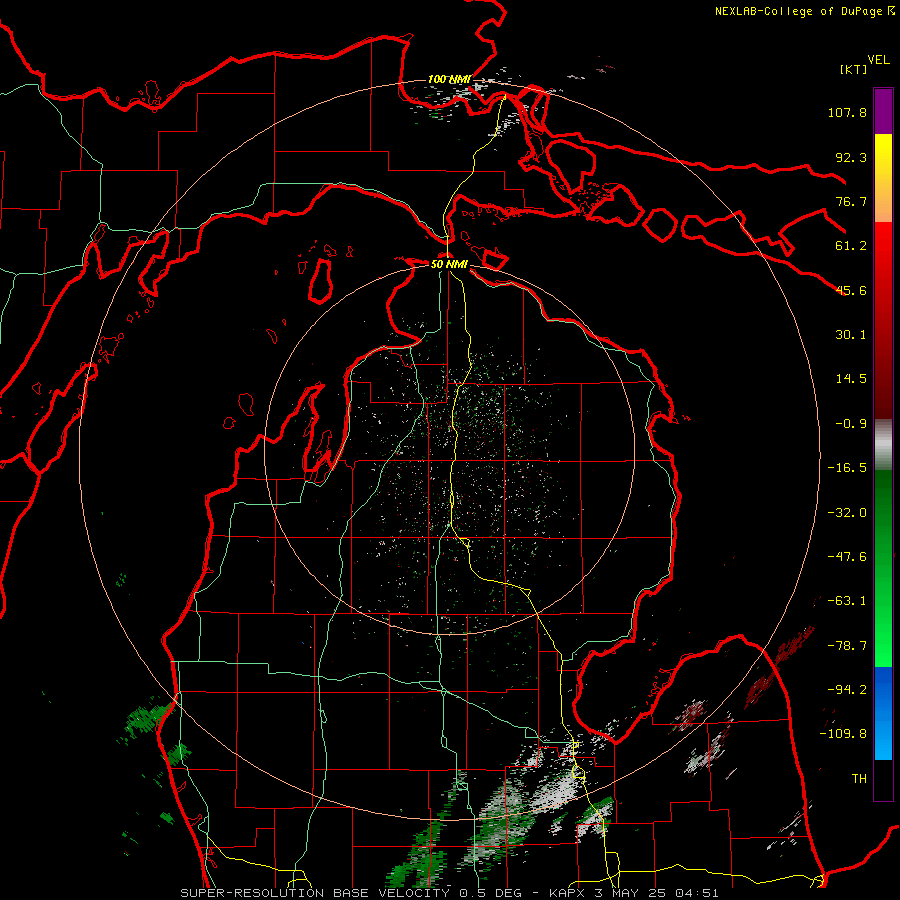Click the 61.2 velocity scale value
The height and width of the screenshot is (900, 900).
[851, 246]
